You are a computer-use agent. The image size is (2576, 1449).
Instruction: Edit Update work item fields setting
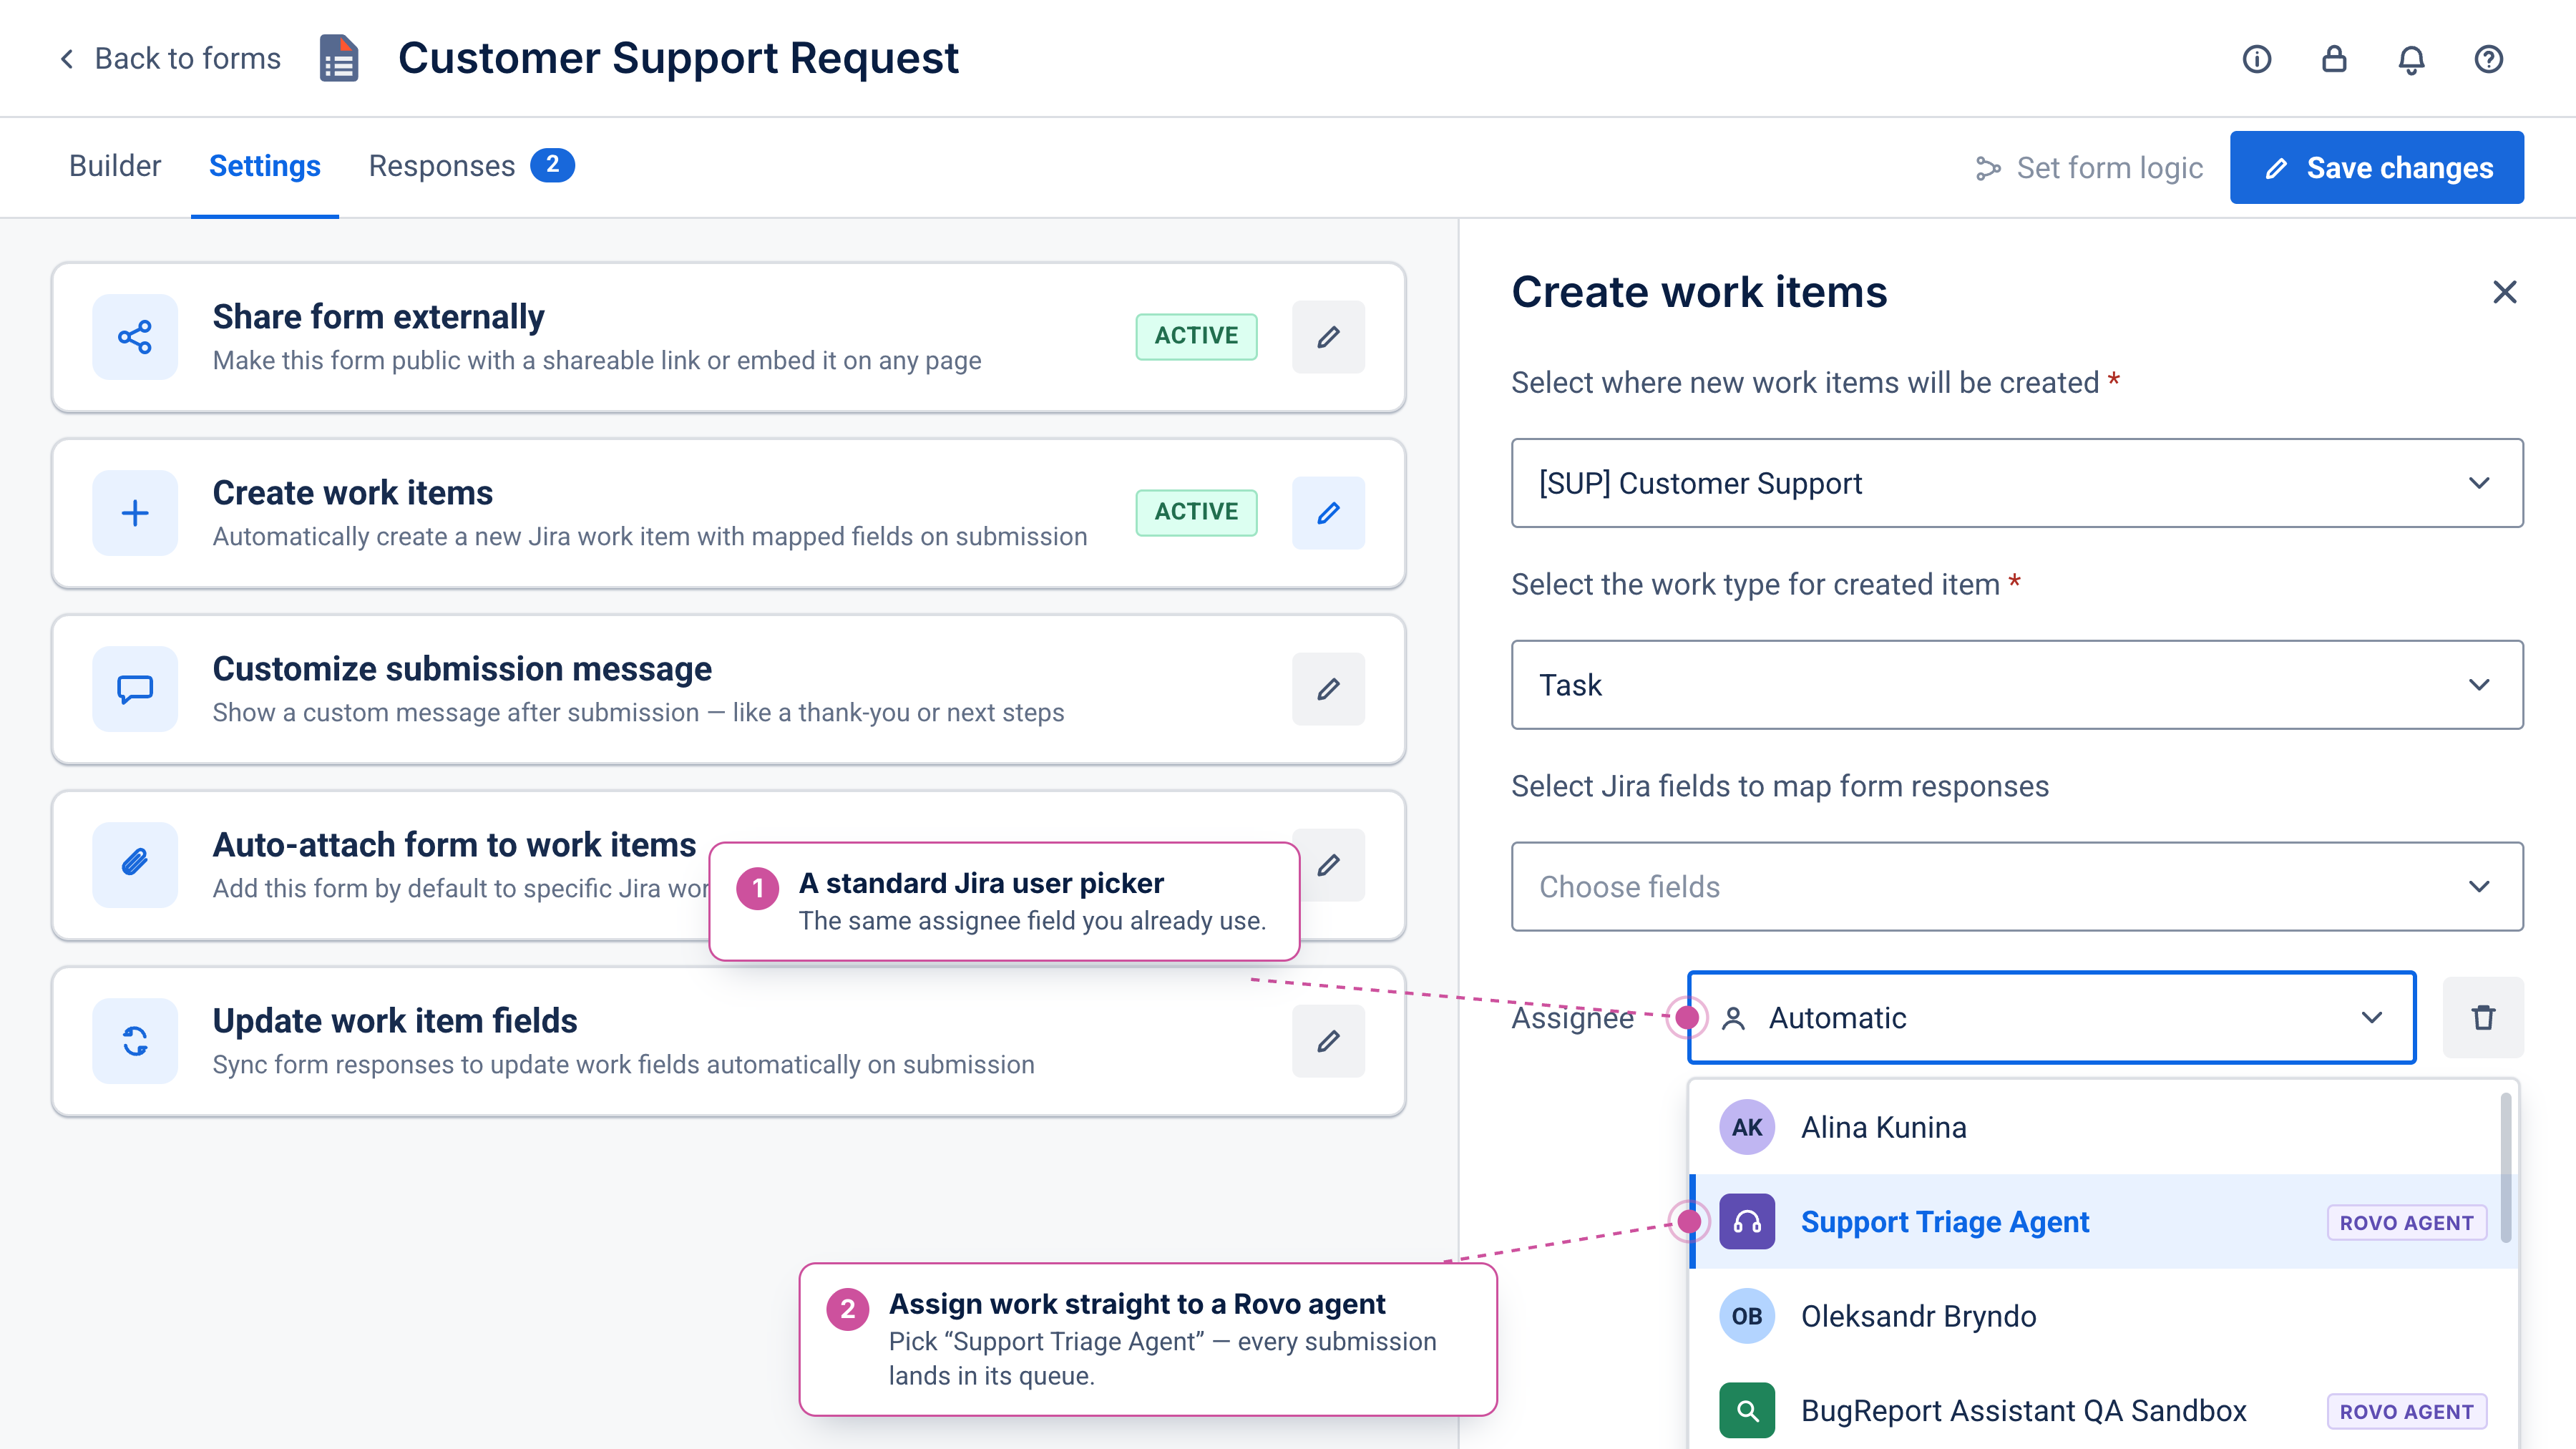tap(1328, 1041)
